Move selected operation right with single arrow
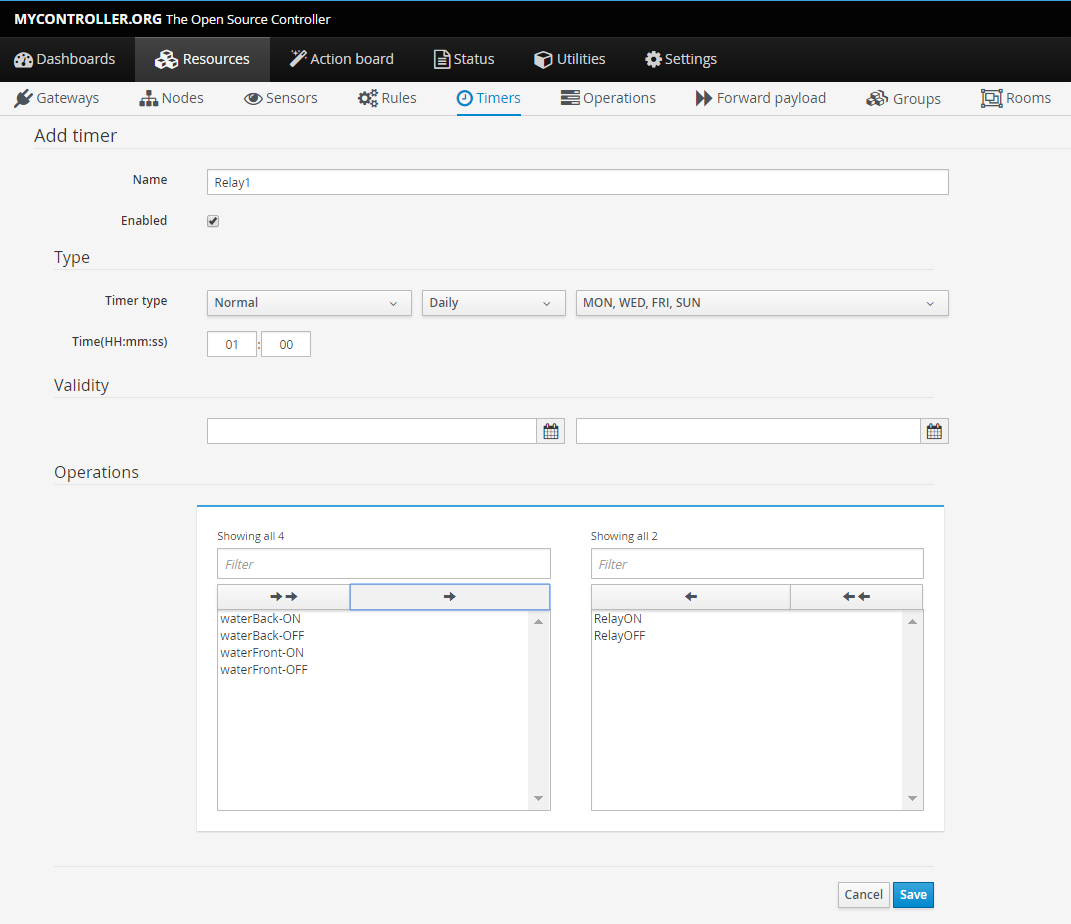The width and height of the screenshot is (1071, 924). (x=449, y=597)
